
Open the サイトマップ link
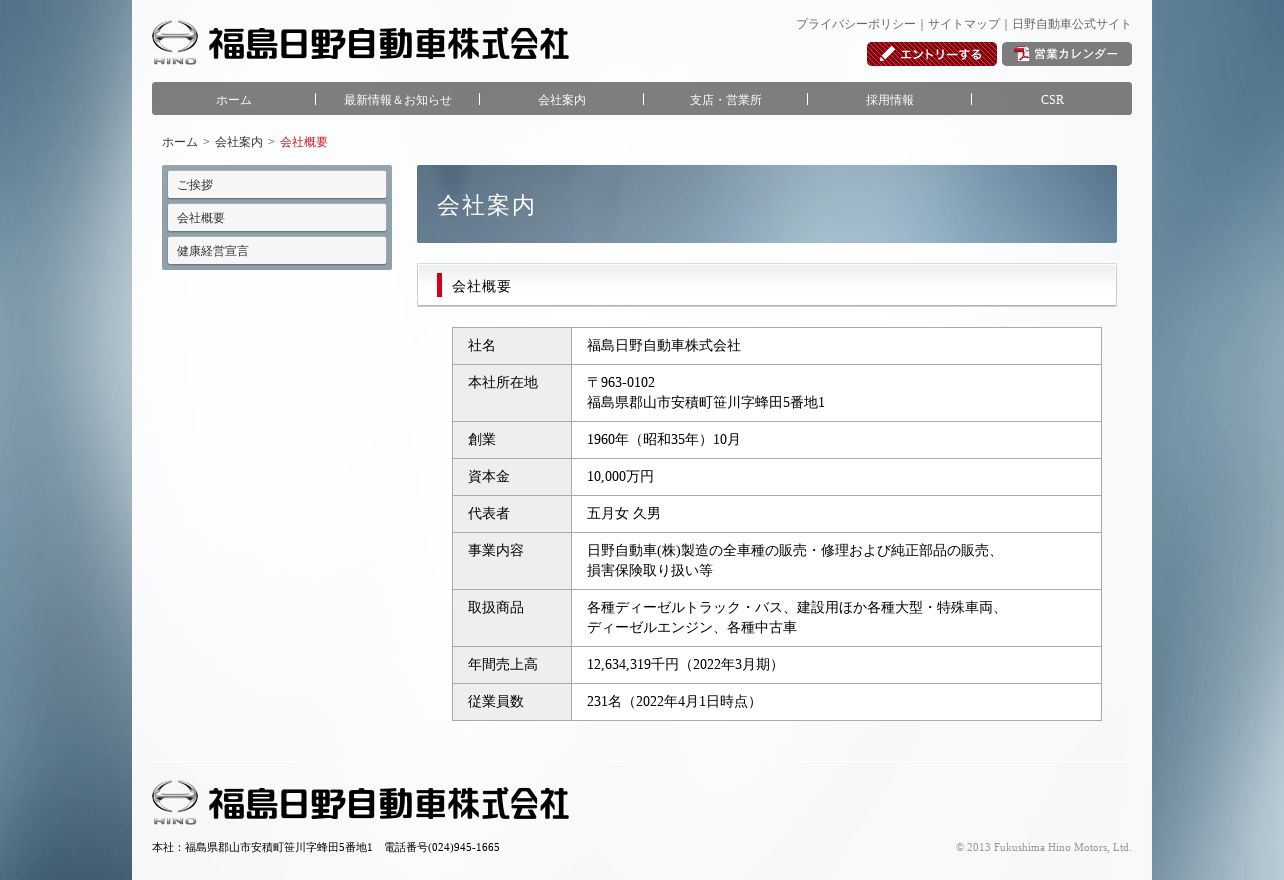tap(964, 24)
